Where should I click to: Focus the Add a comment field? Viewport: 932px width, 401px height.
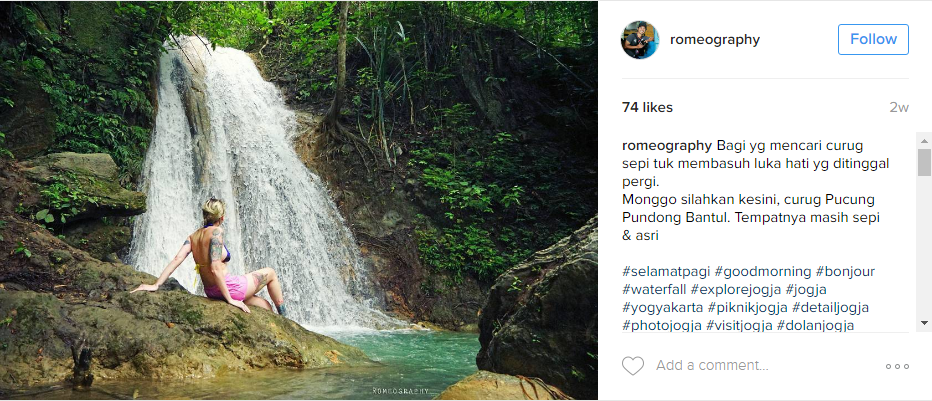[x=760, y=366]
